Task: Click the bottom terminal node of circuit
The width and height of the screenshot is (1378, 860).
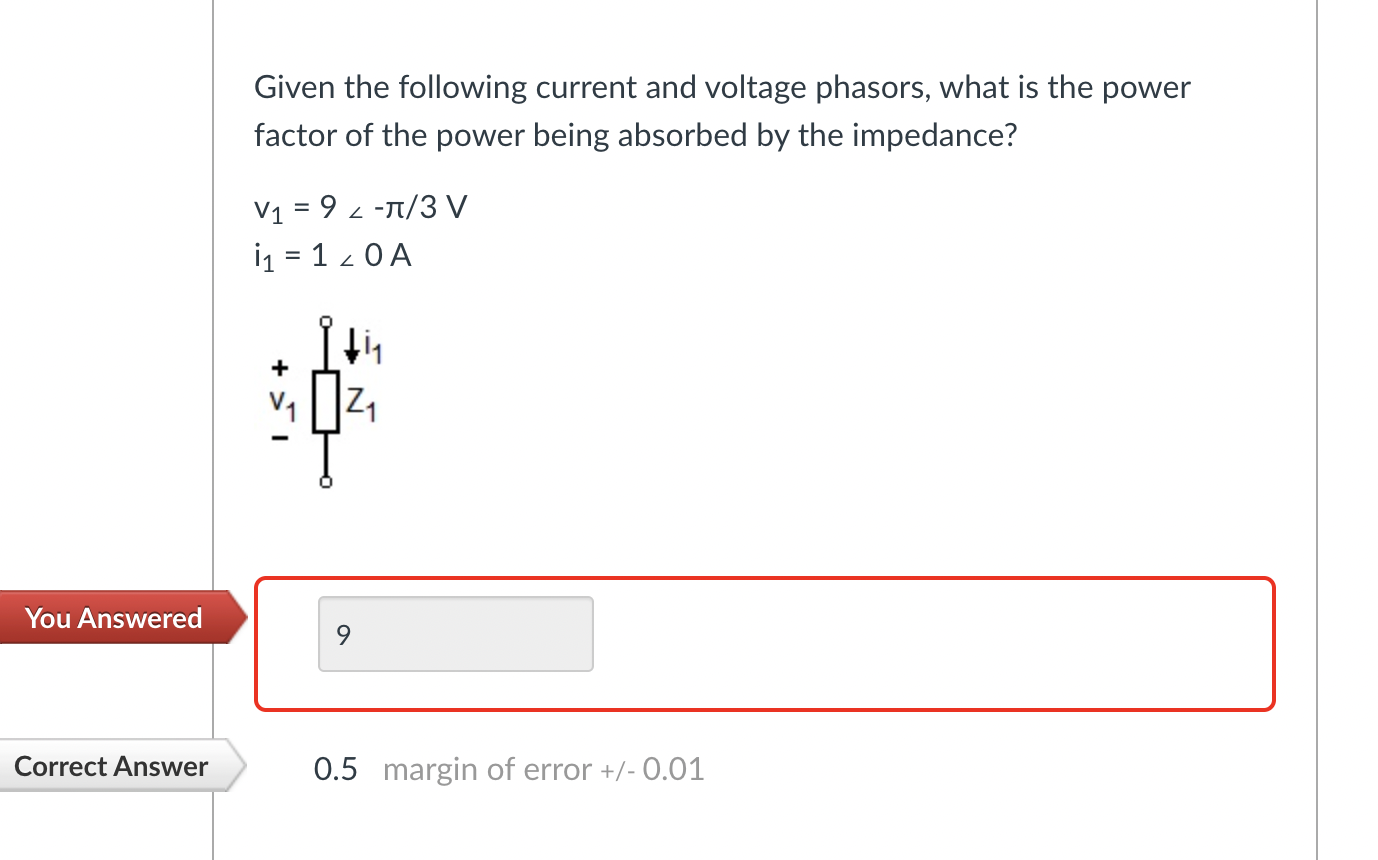Action: tap(326, 481)
